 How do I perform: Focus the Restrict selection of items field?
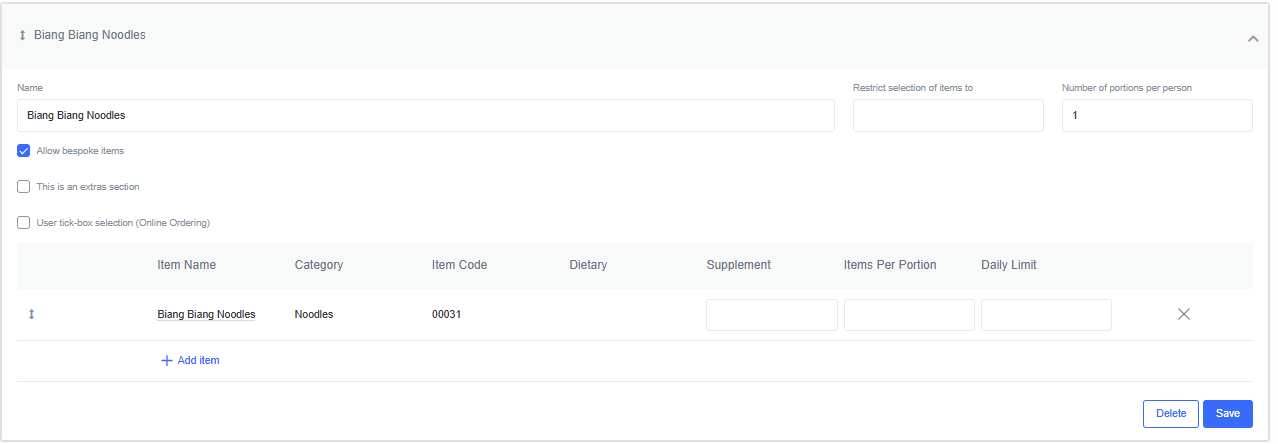(948, 115)
